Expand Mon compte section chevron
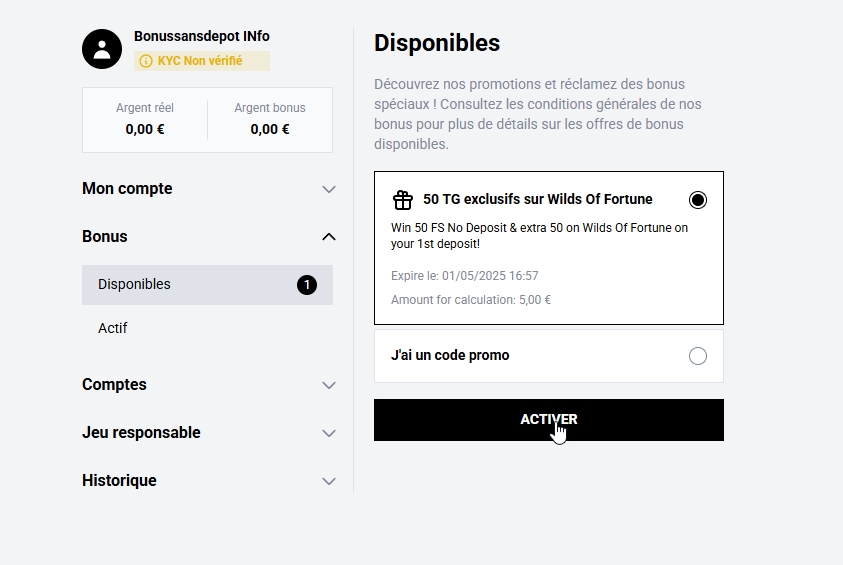This screenshot has width=843, height=565. pos(329,189)
